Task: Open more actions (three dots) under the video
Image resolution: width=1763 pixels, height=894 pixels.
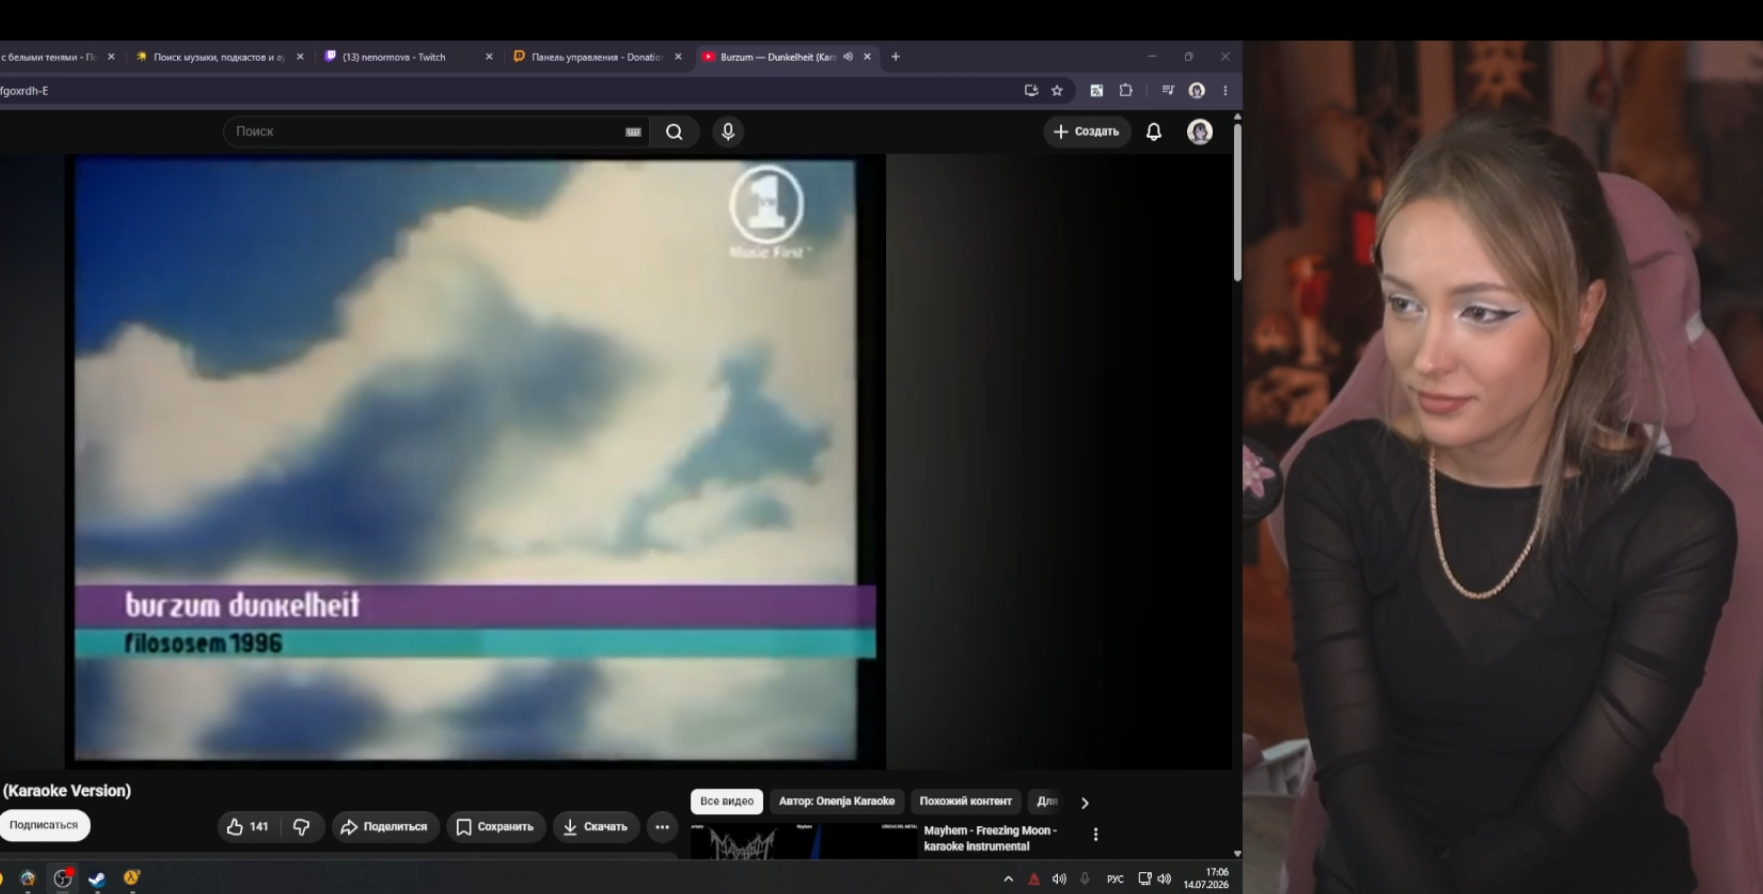Action: (662, 827)
